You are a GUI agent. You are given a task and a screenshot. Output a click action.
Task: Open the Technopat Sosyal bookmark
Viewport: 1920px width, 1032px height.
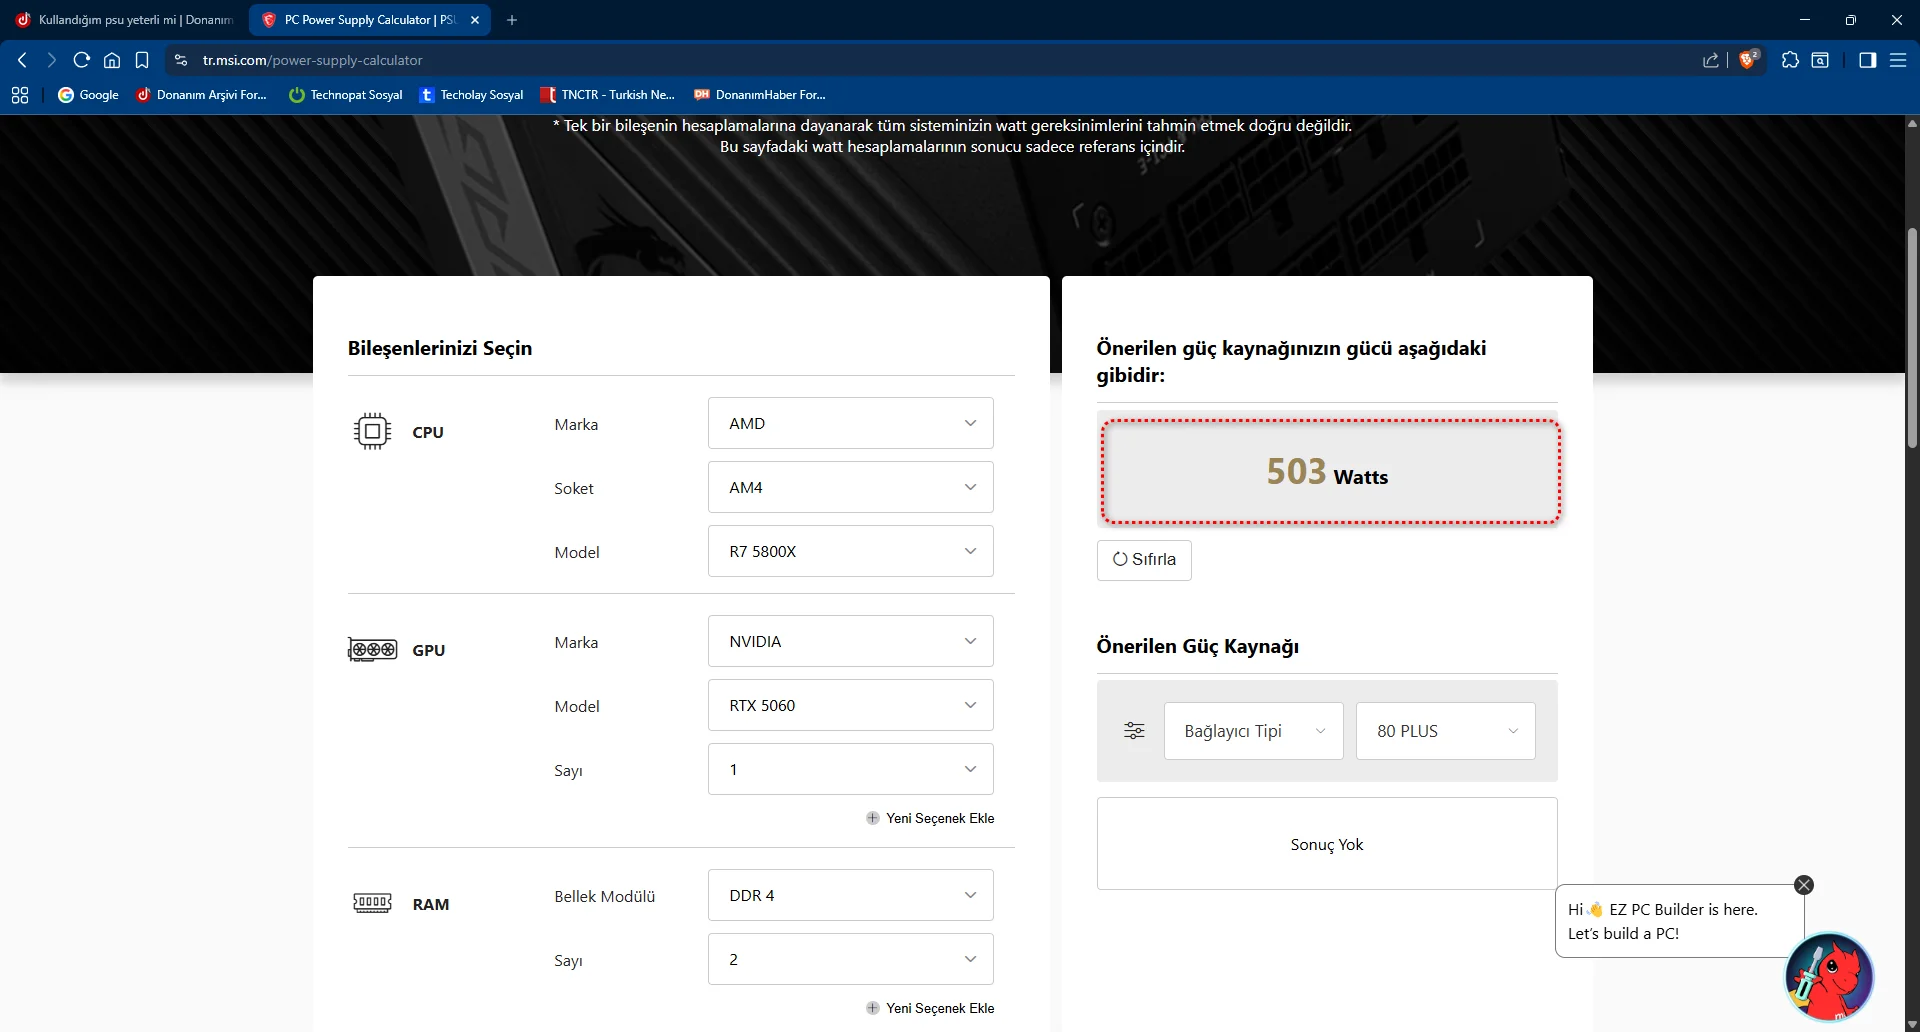point(346,95)
